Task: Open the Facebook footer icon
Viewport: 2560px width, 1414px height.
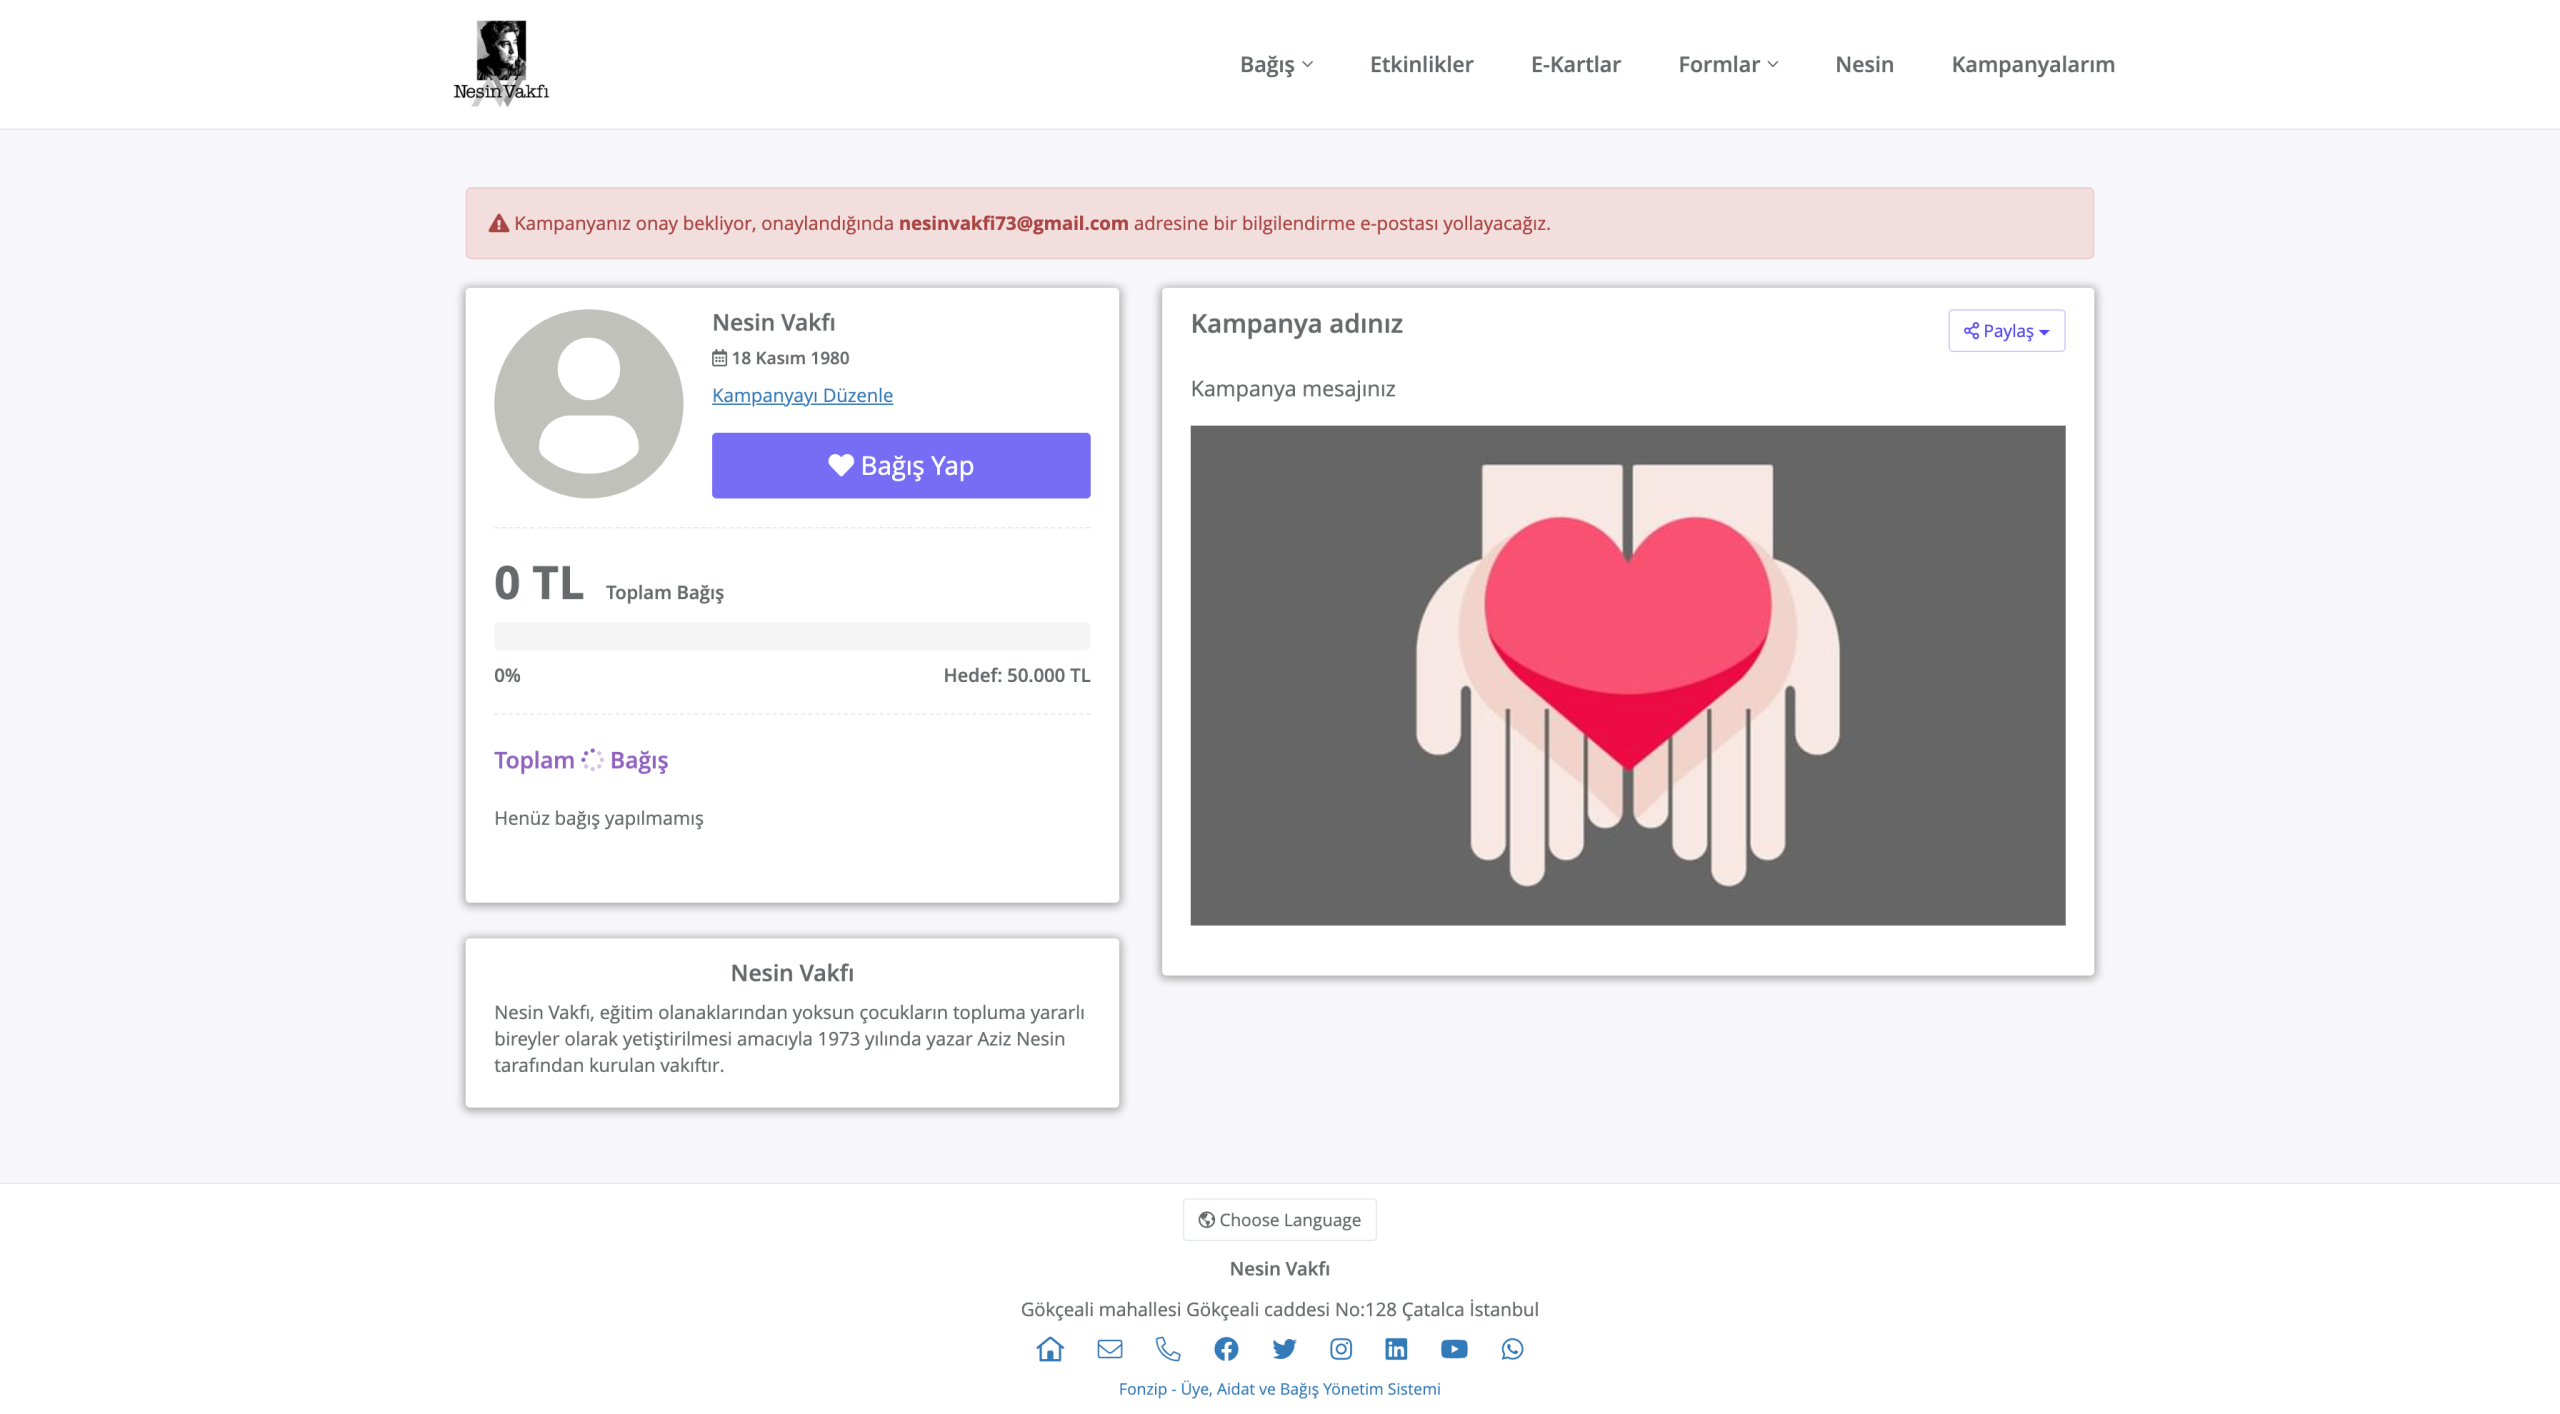Action: tap(1226, 1349)
